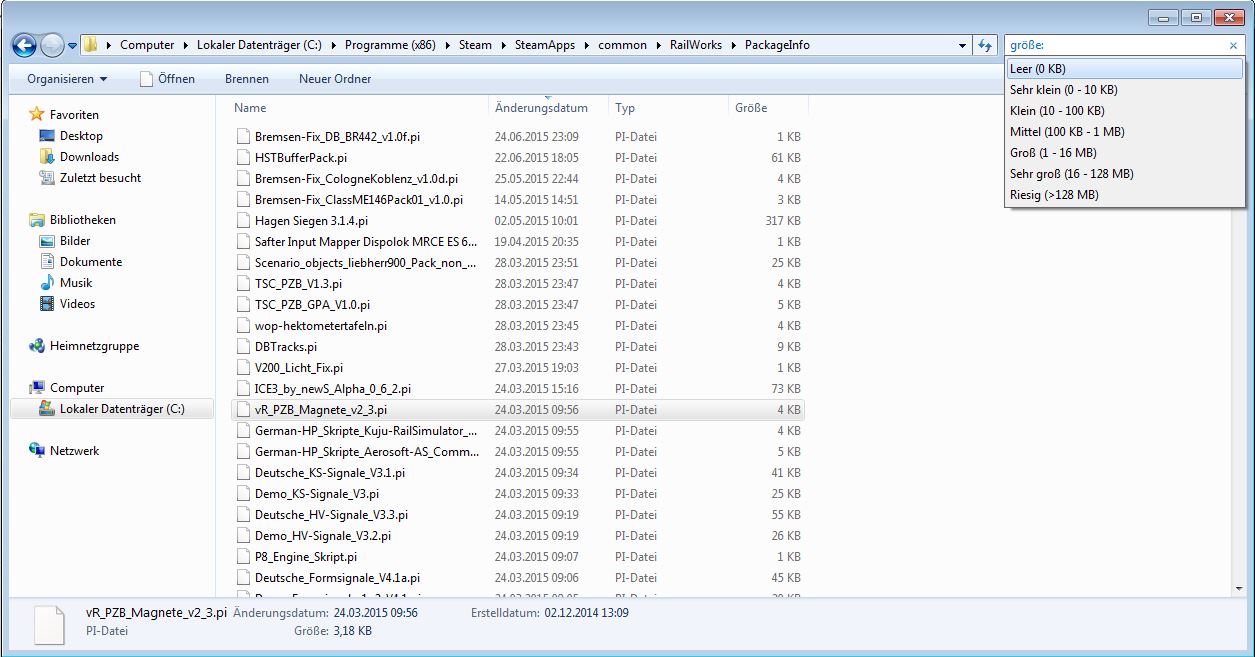Go back using the Back arrow button
Image resolution: width=1255 pixels, height=657 pixels.
coord(24,45)
